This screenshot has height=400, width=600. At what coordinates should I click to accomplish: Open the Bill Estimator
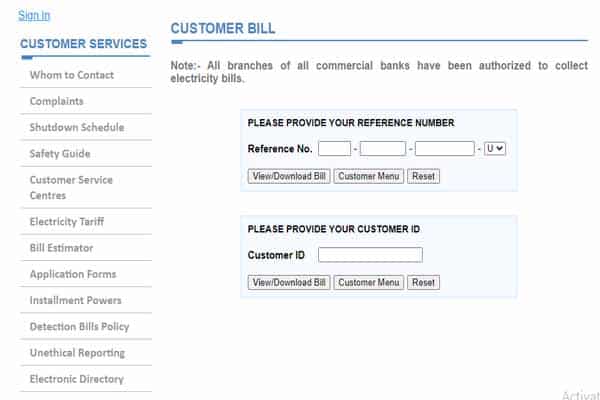tap(63, 248)
